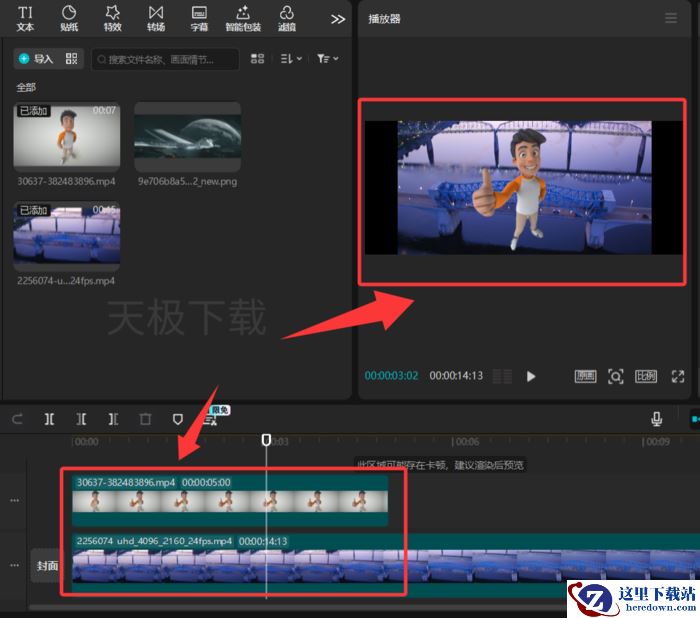Open the 智能包装 tab
700x618 pixels.
(x=243, y=19)
